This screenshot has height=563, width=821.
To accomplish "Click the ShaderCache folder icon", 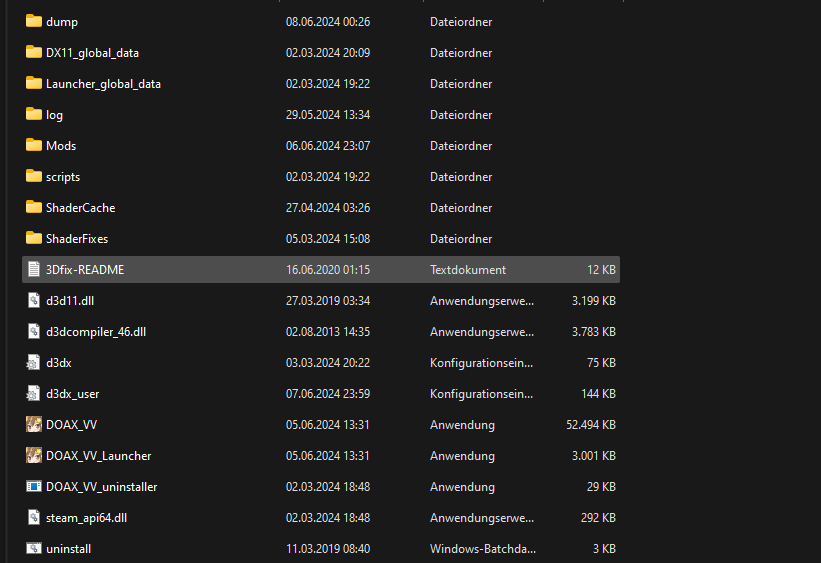I will 34,207.
